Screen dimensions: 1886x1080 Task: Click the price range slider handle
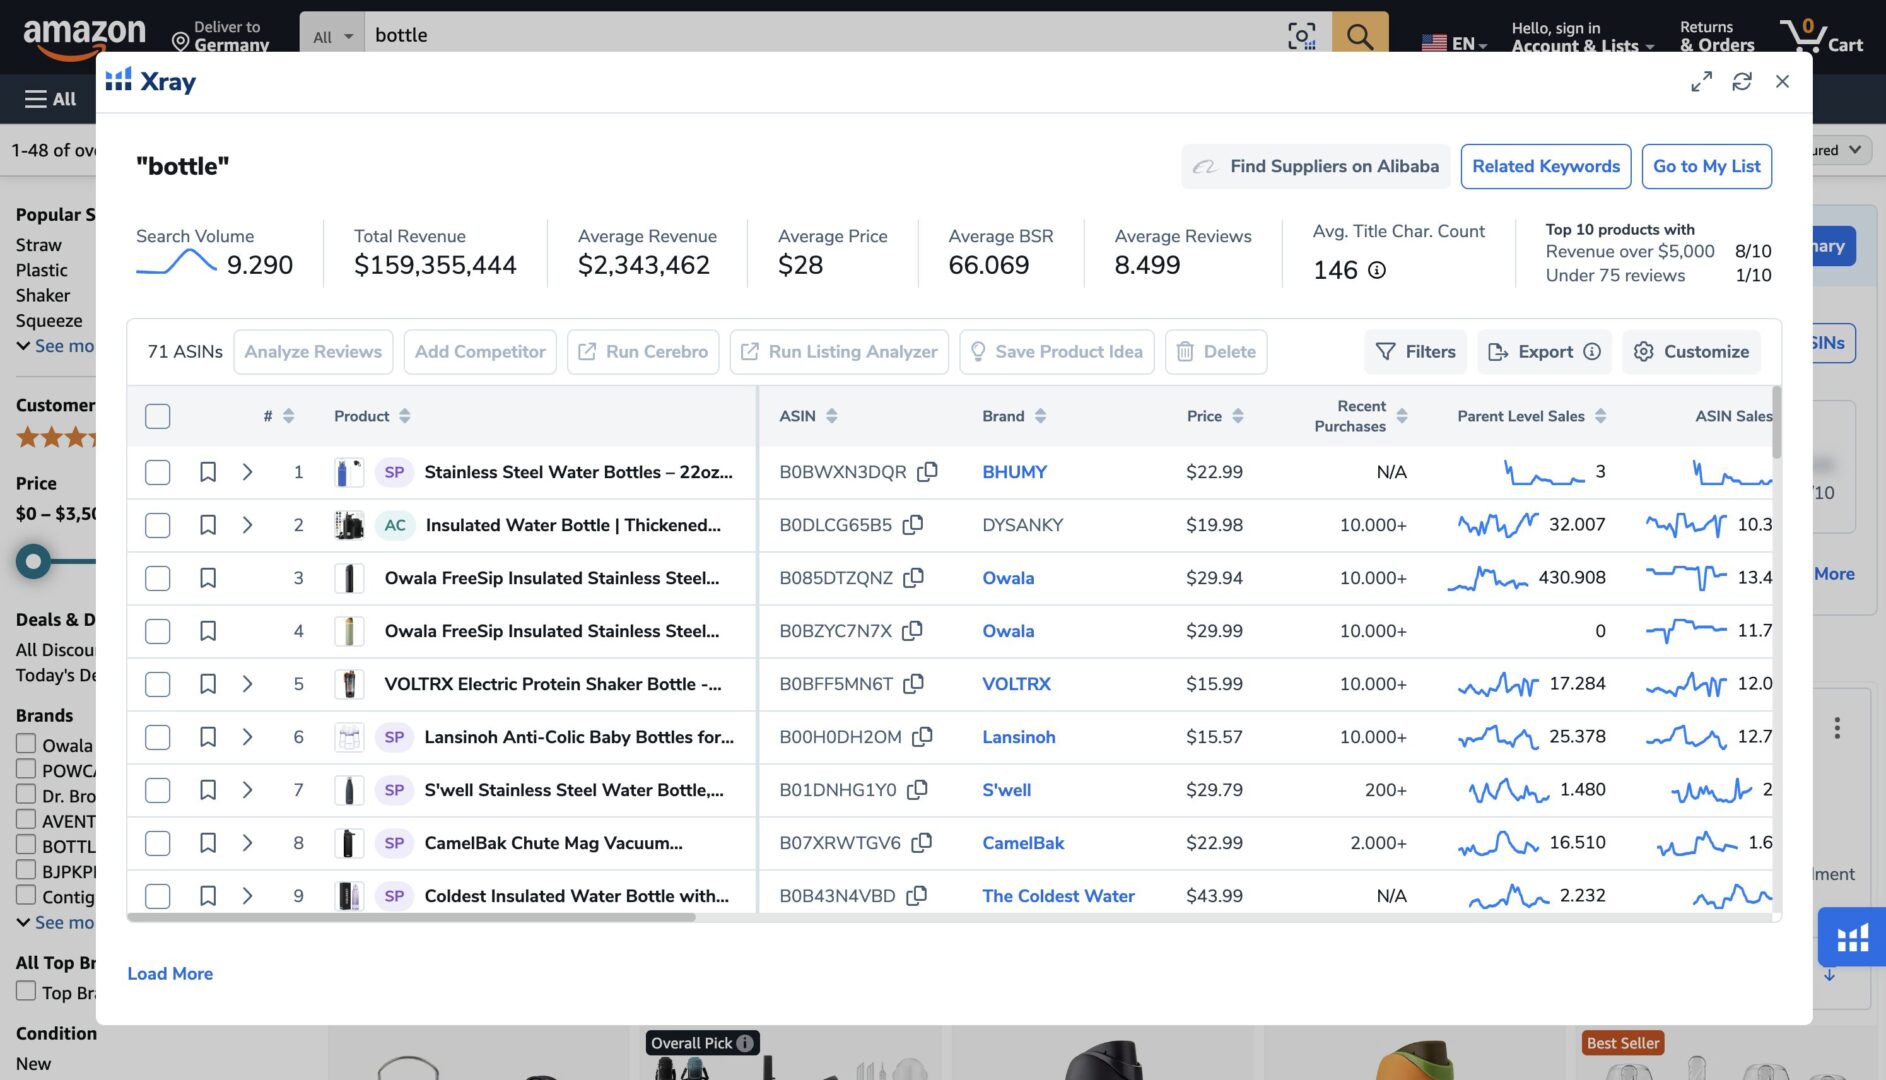click(x=33, y=561)
